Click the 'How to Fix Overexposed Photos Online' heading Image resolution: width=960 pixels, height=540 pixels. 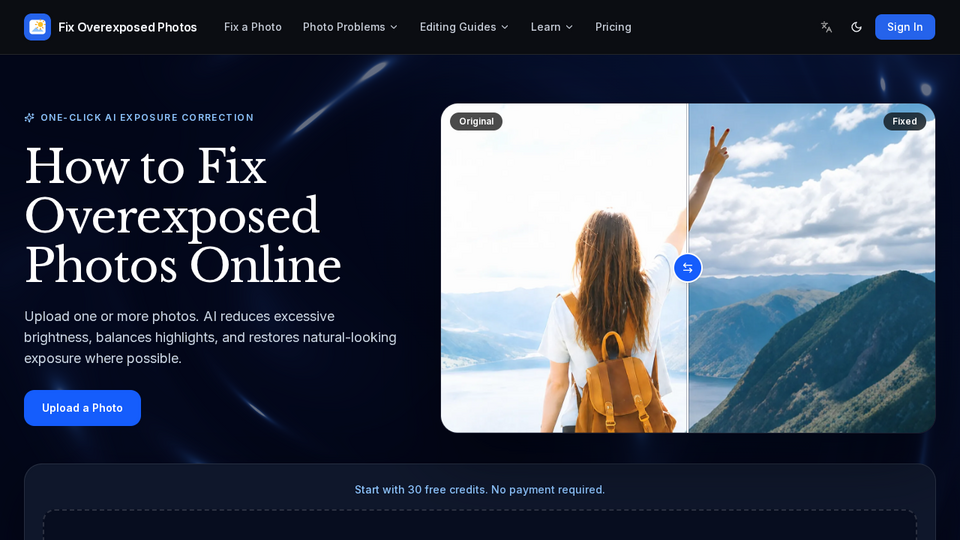pos(182,216)
